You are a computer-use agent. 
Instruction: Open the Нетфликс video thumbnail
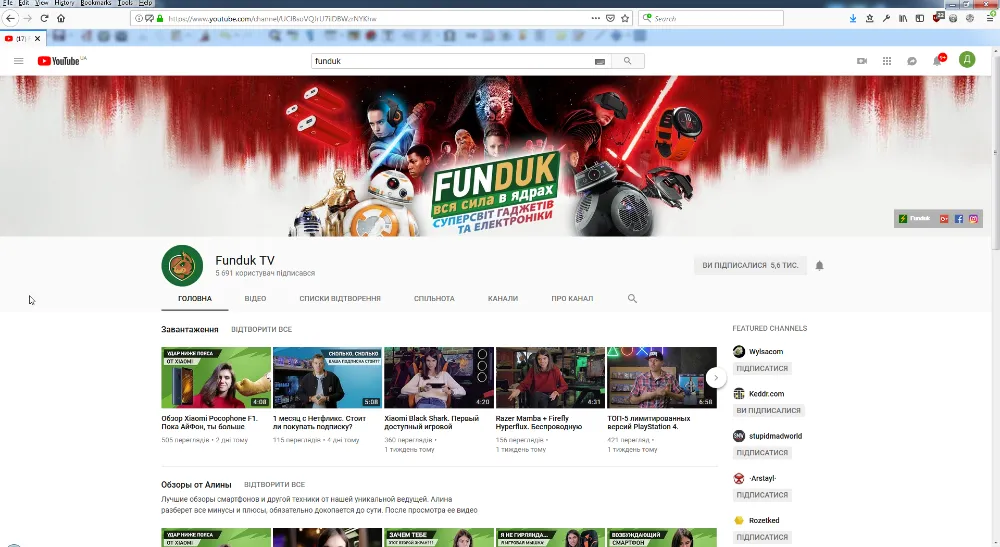[x=327, y=377]
